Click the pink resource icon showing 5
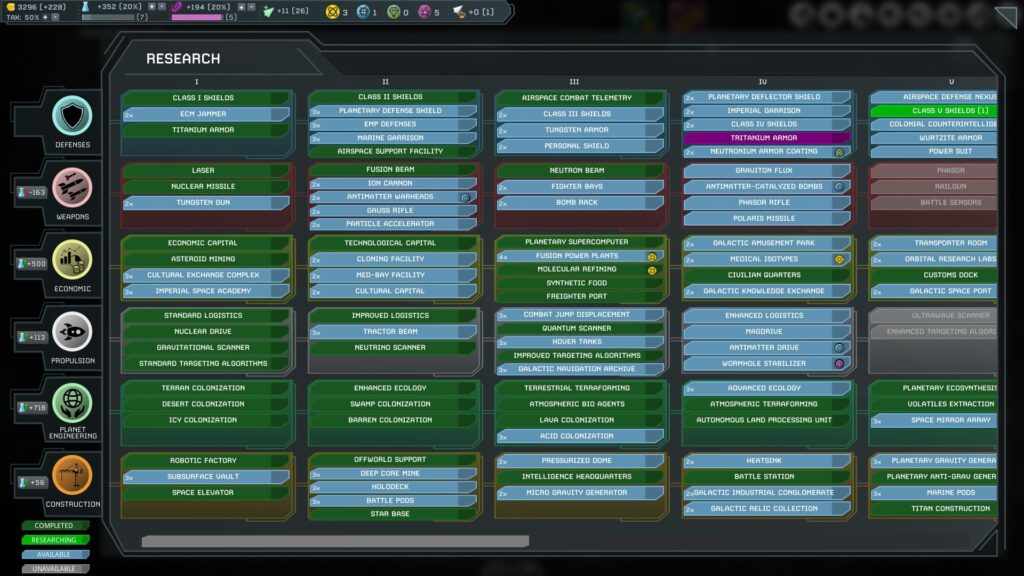This screenshot has width=1024, height=576. (423, 12)
